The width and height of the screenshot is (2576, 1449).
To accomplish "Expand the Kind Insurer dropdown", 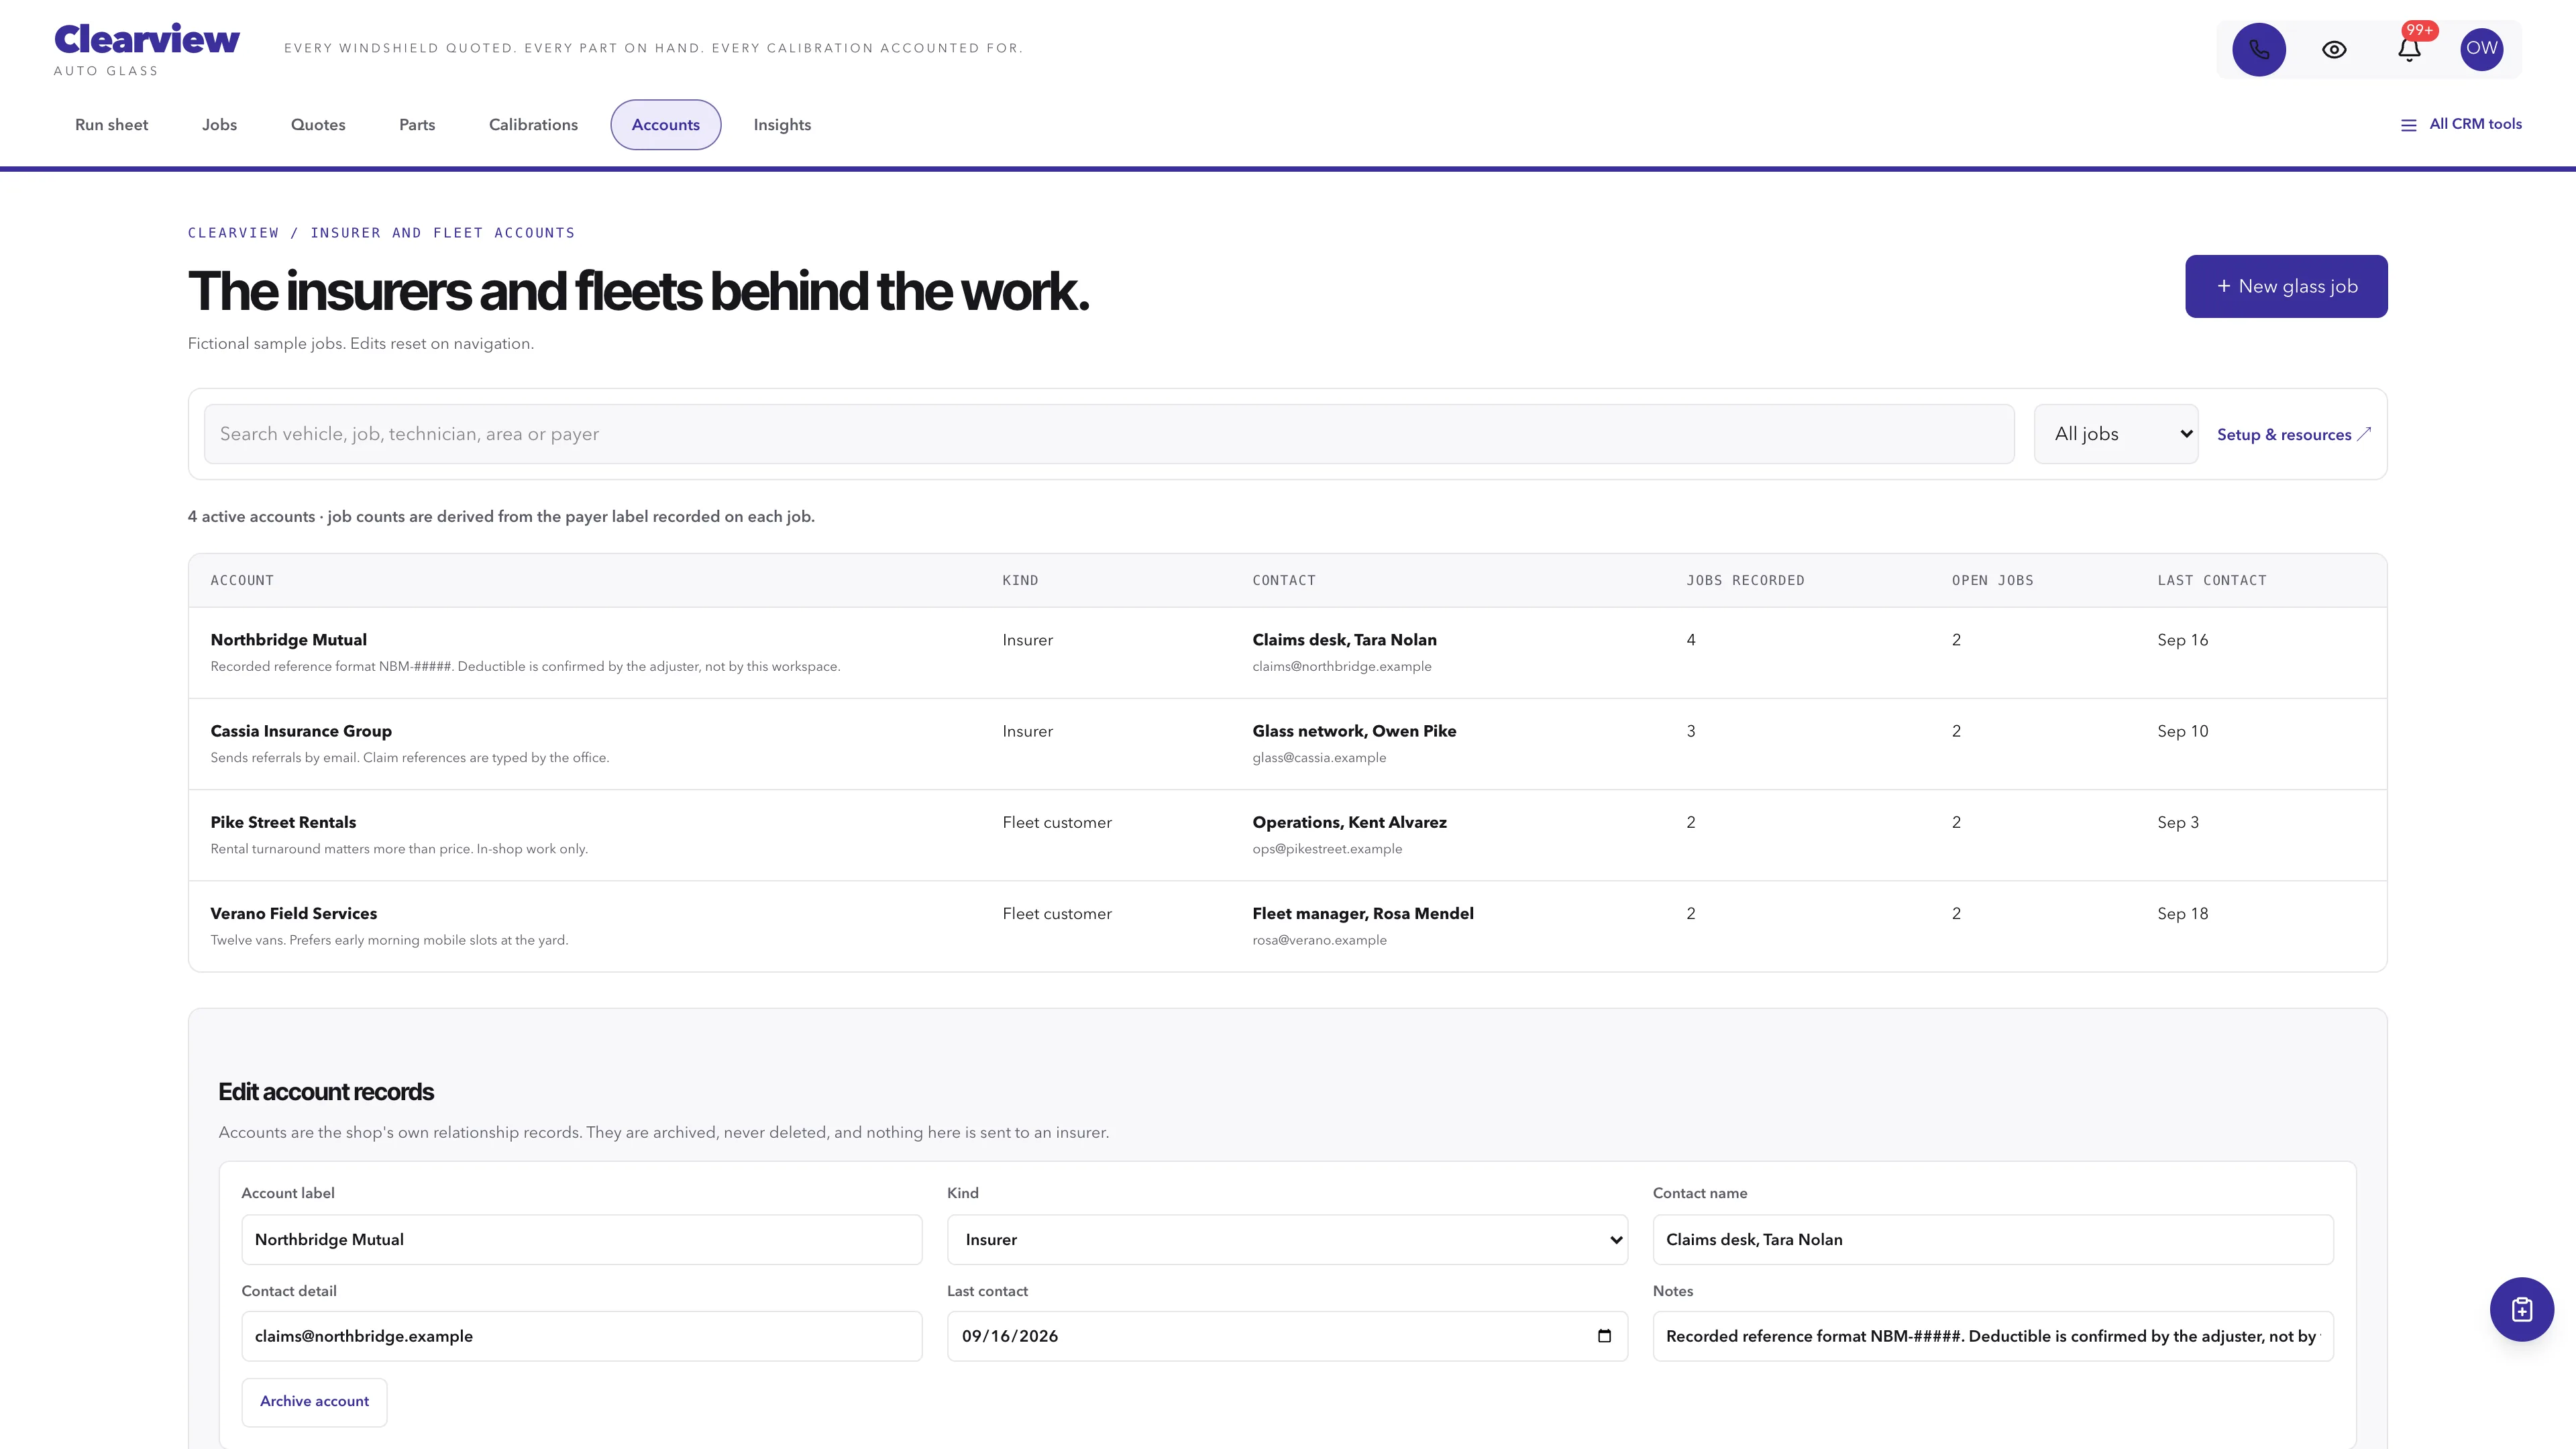I will pos(1287,1239).
